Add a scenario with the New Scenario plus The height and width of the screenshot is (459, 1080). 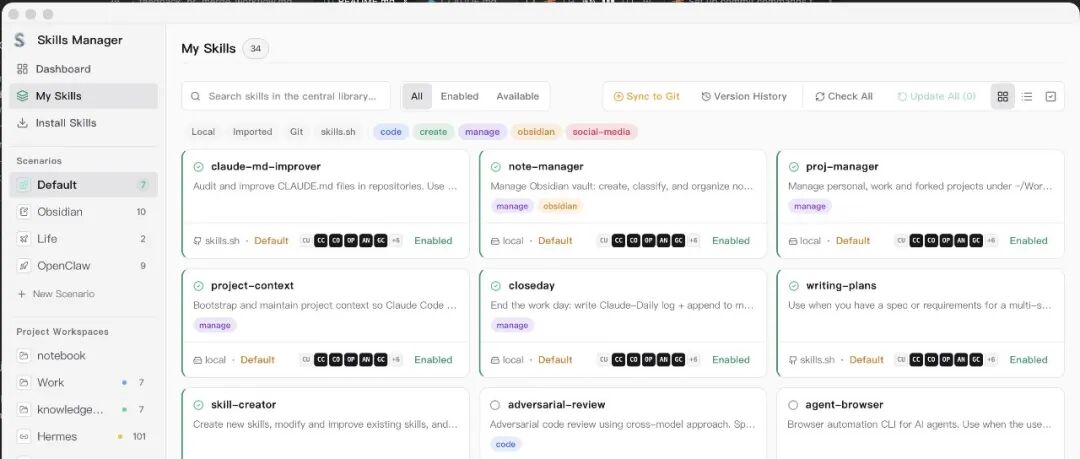tap(21, 294)
